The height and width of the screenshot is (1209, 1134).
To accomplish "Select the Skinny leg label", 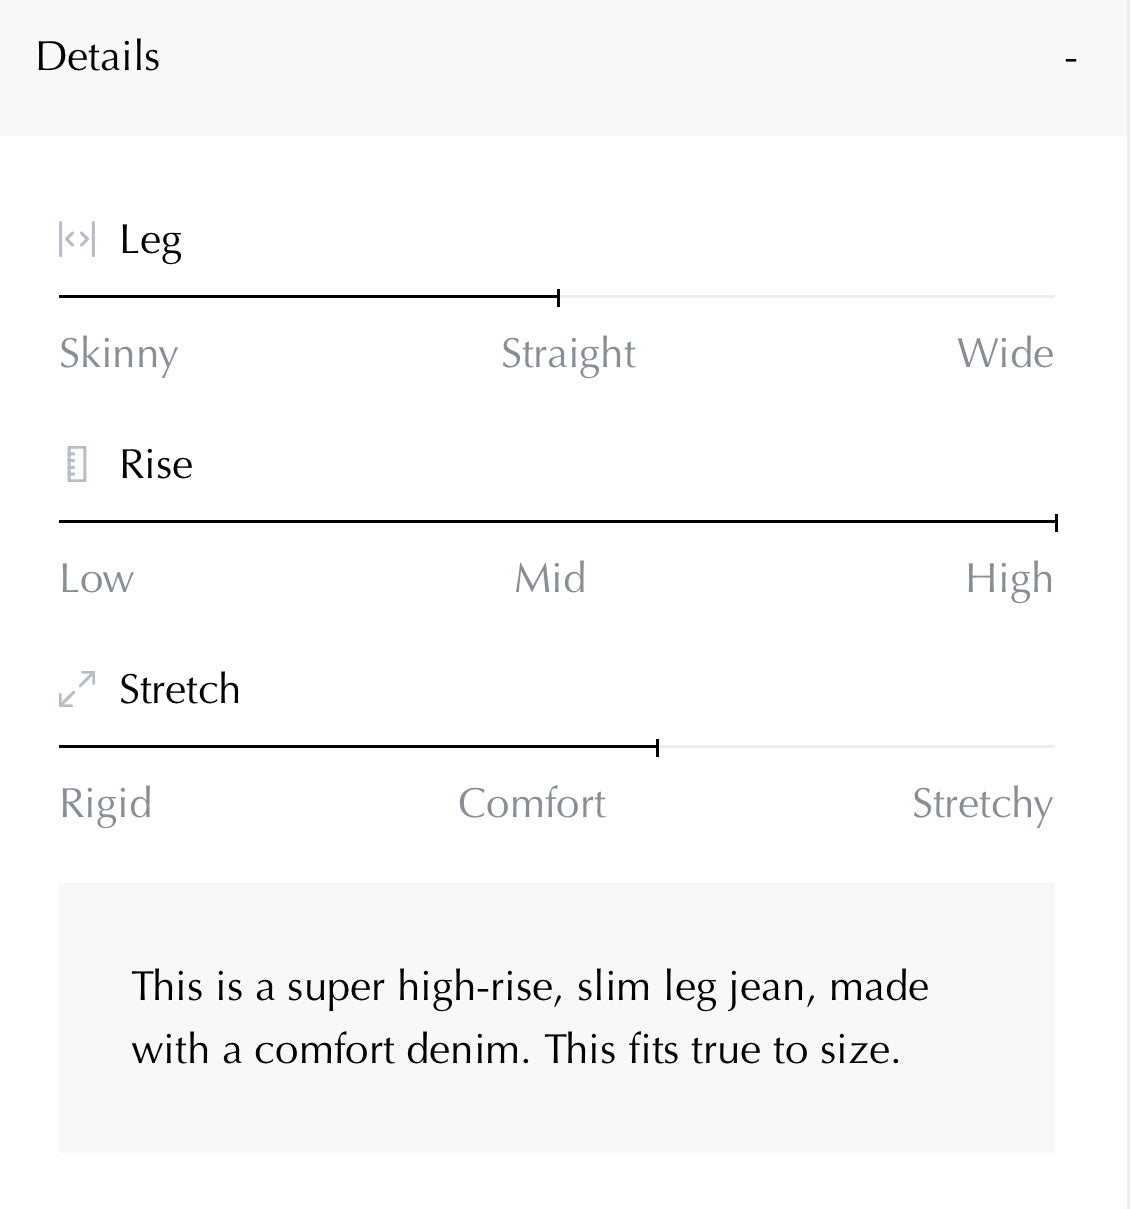I will pos(119,354).
